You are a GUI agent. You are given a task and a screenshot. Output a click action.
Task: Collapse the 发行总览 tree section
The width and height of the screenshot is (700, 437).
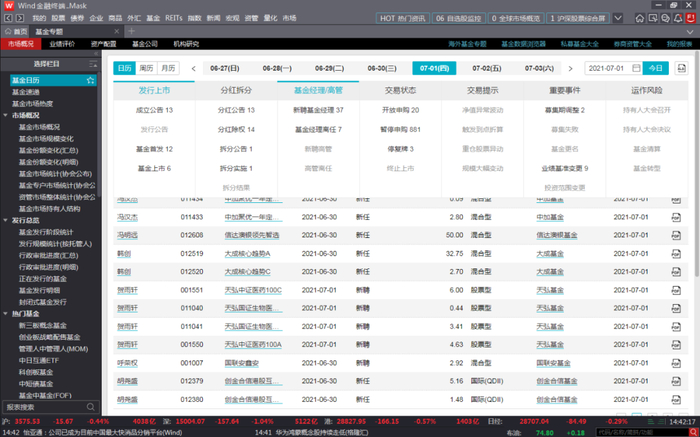7,221
